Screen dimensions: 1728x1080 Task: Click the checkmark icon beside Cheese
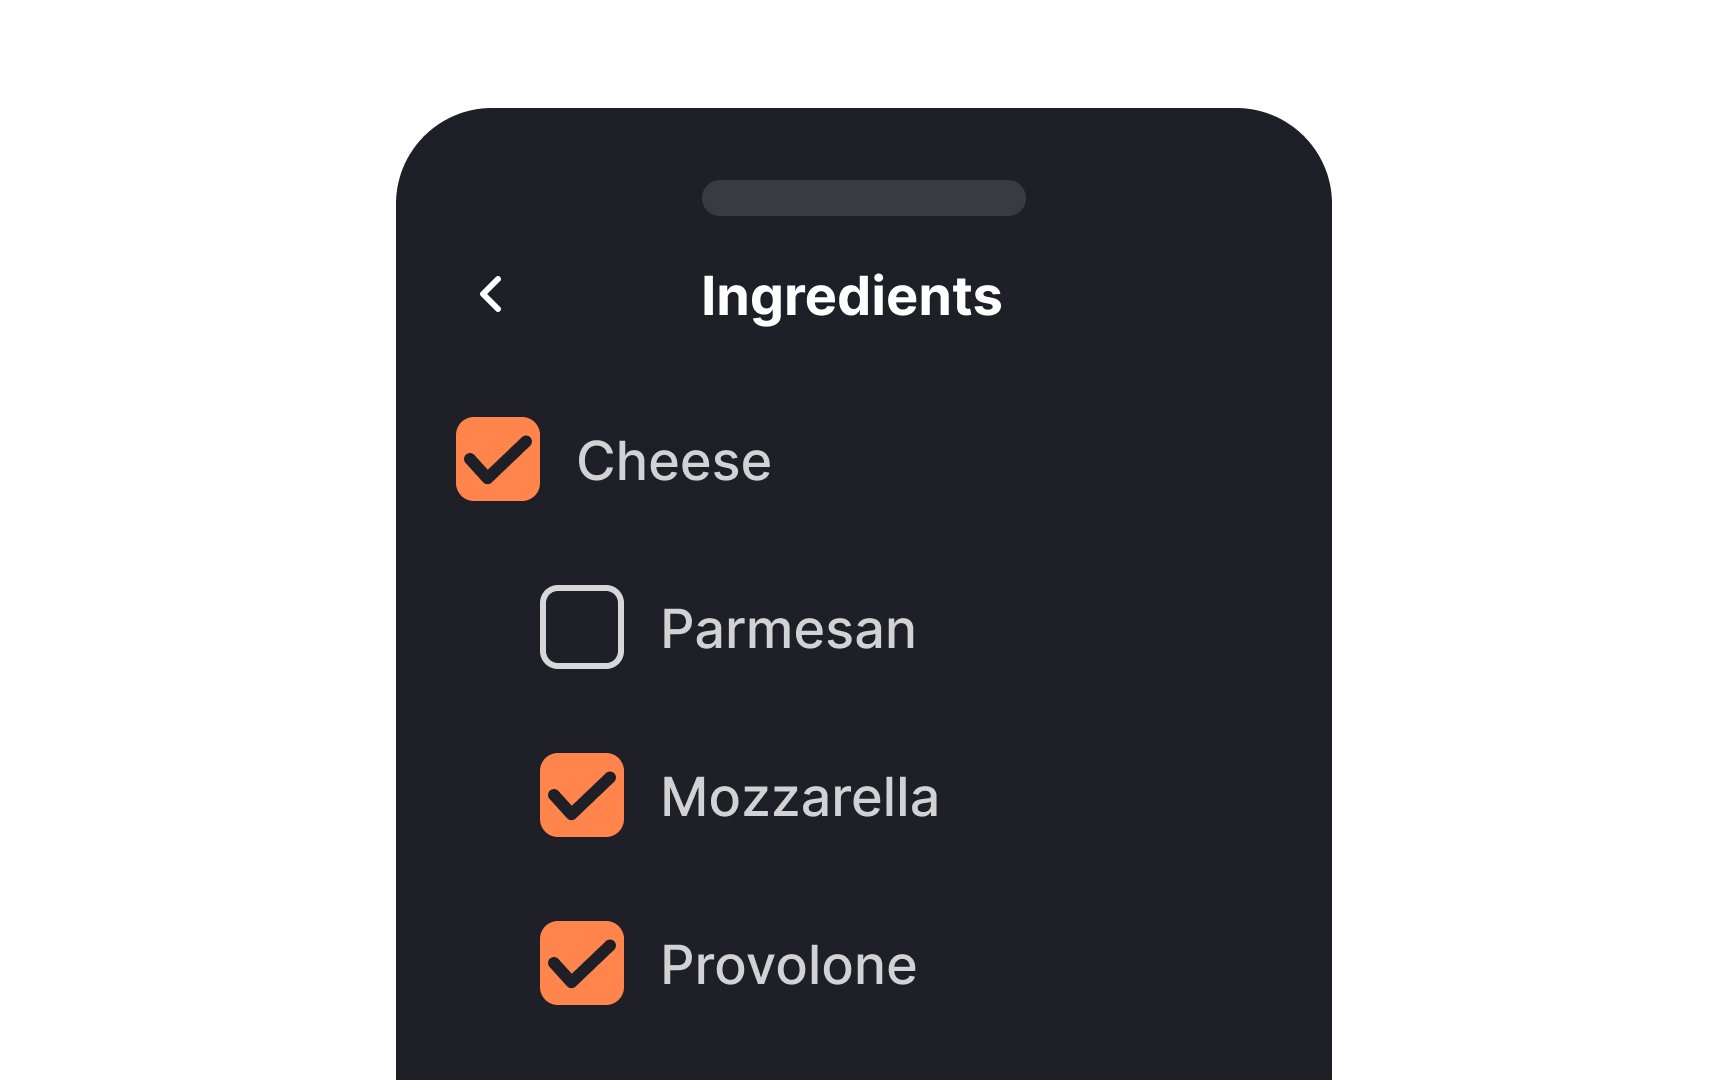tap(498, 459)
